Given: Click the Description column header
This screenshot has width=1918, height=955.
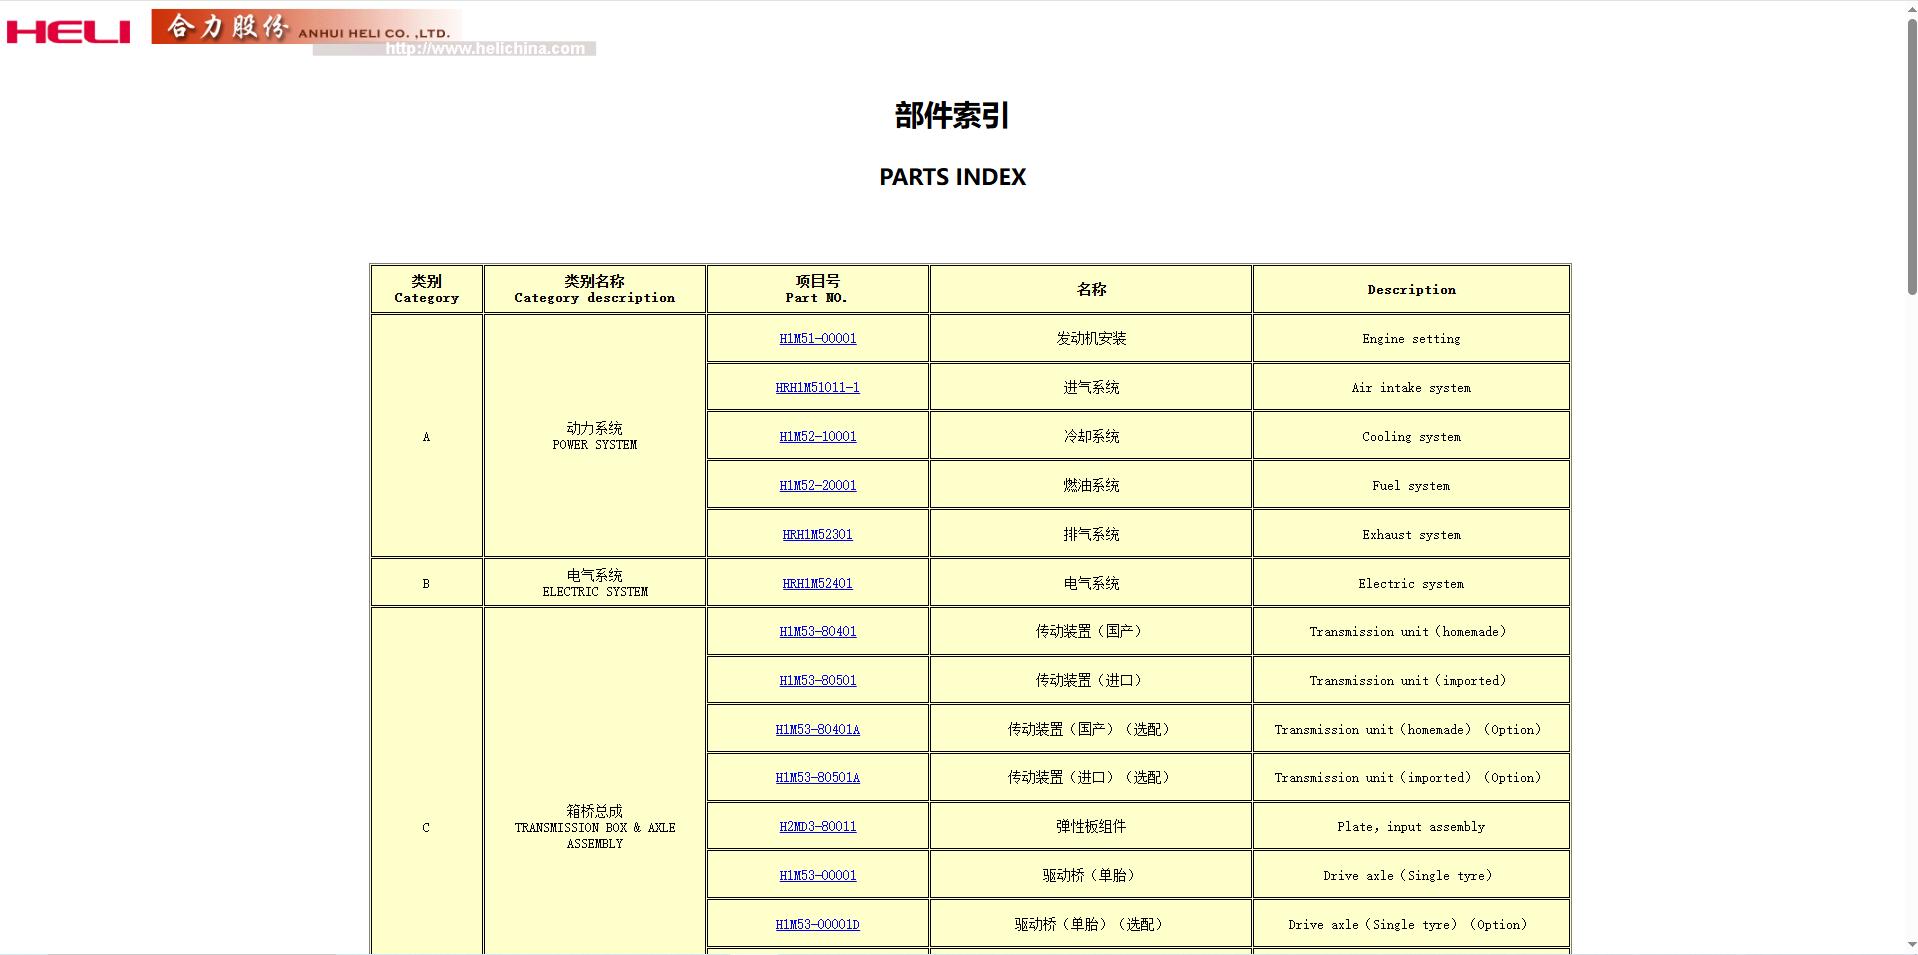Looking at the screenshot, I should pyautogui.click(x=1411, y=289).
